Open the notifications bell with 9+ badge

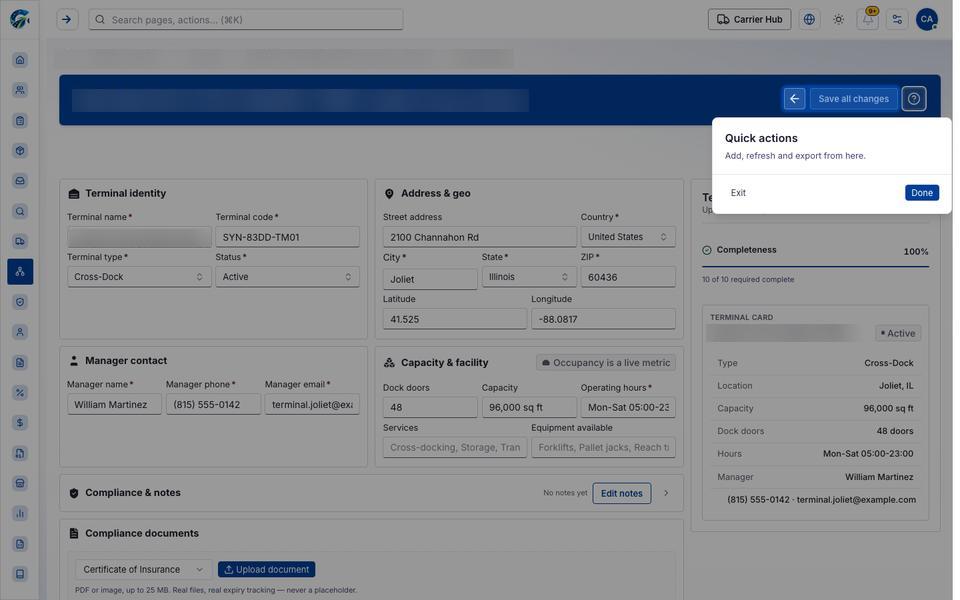click(x=868, y=20)
